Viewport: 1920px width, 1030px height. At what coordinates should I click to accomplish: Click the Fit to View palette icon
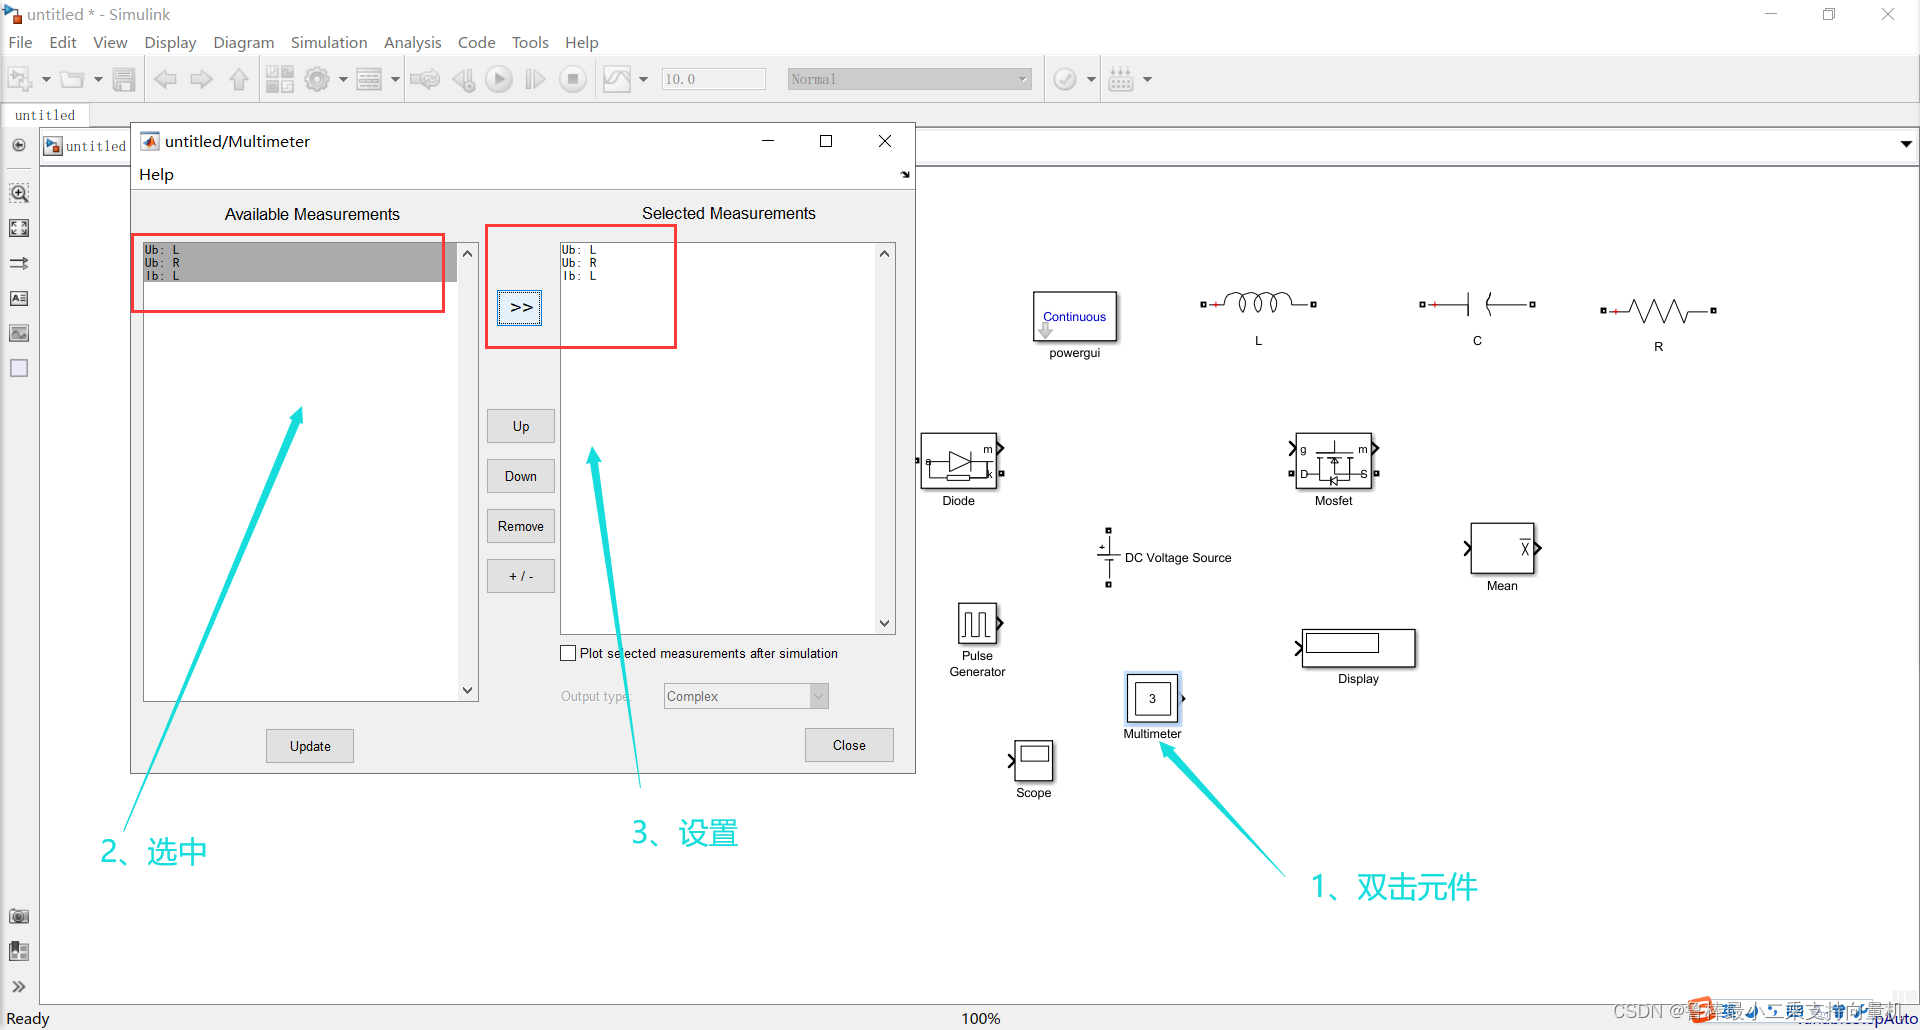pos(19,228)
